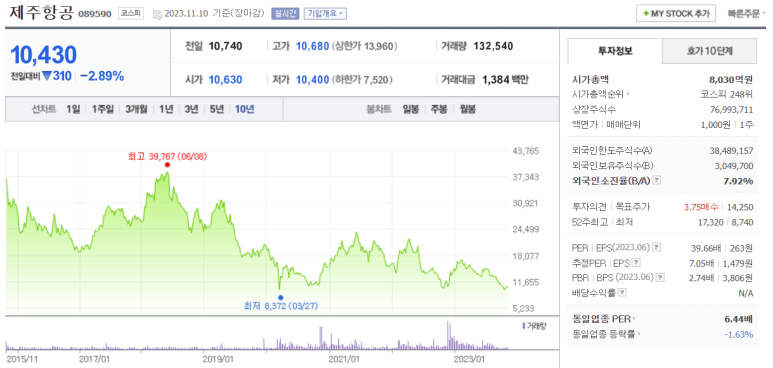Click the red 3.75매수 opinion value
773x368 pixels.
click(702, 207)
